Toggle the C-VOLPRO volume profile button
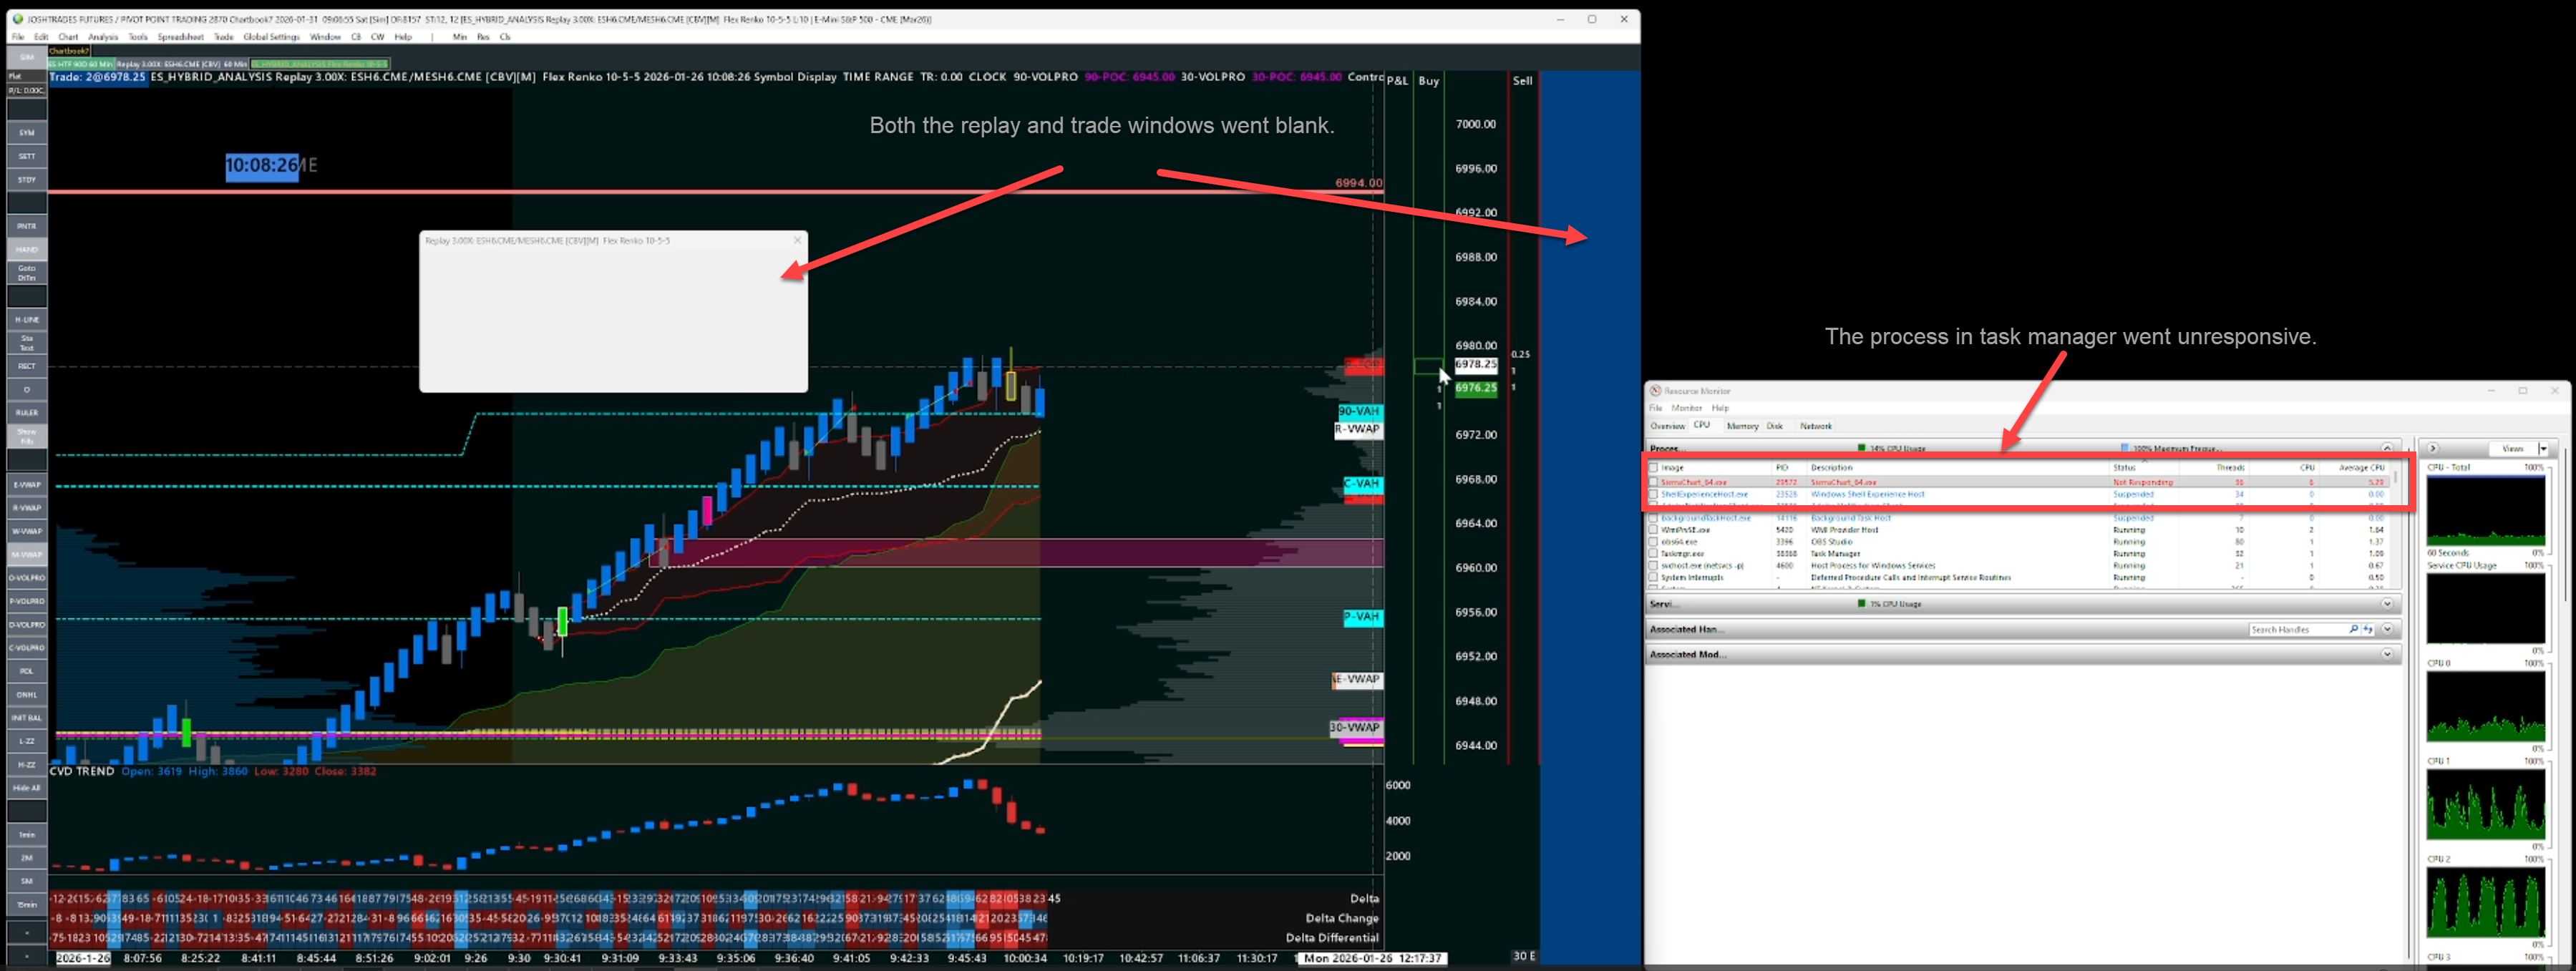 [27, 648]
